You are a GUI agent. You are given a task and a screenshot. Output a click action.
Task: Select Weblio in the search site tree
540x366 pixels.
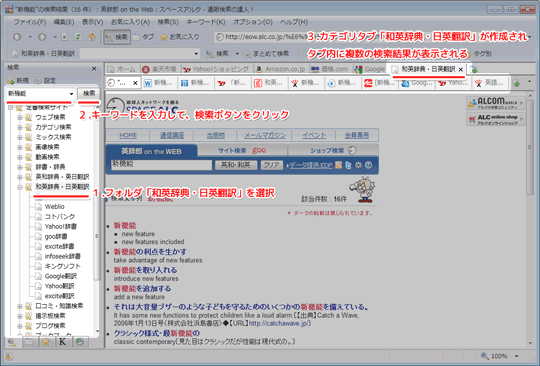point(54,207)
